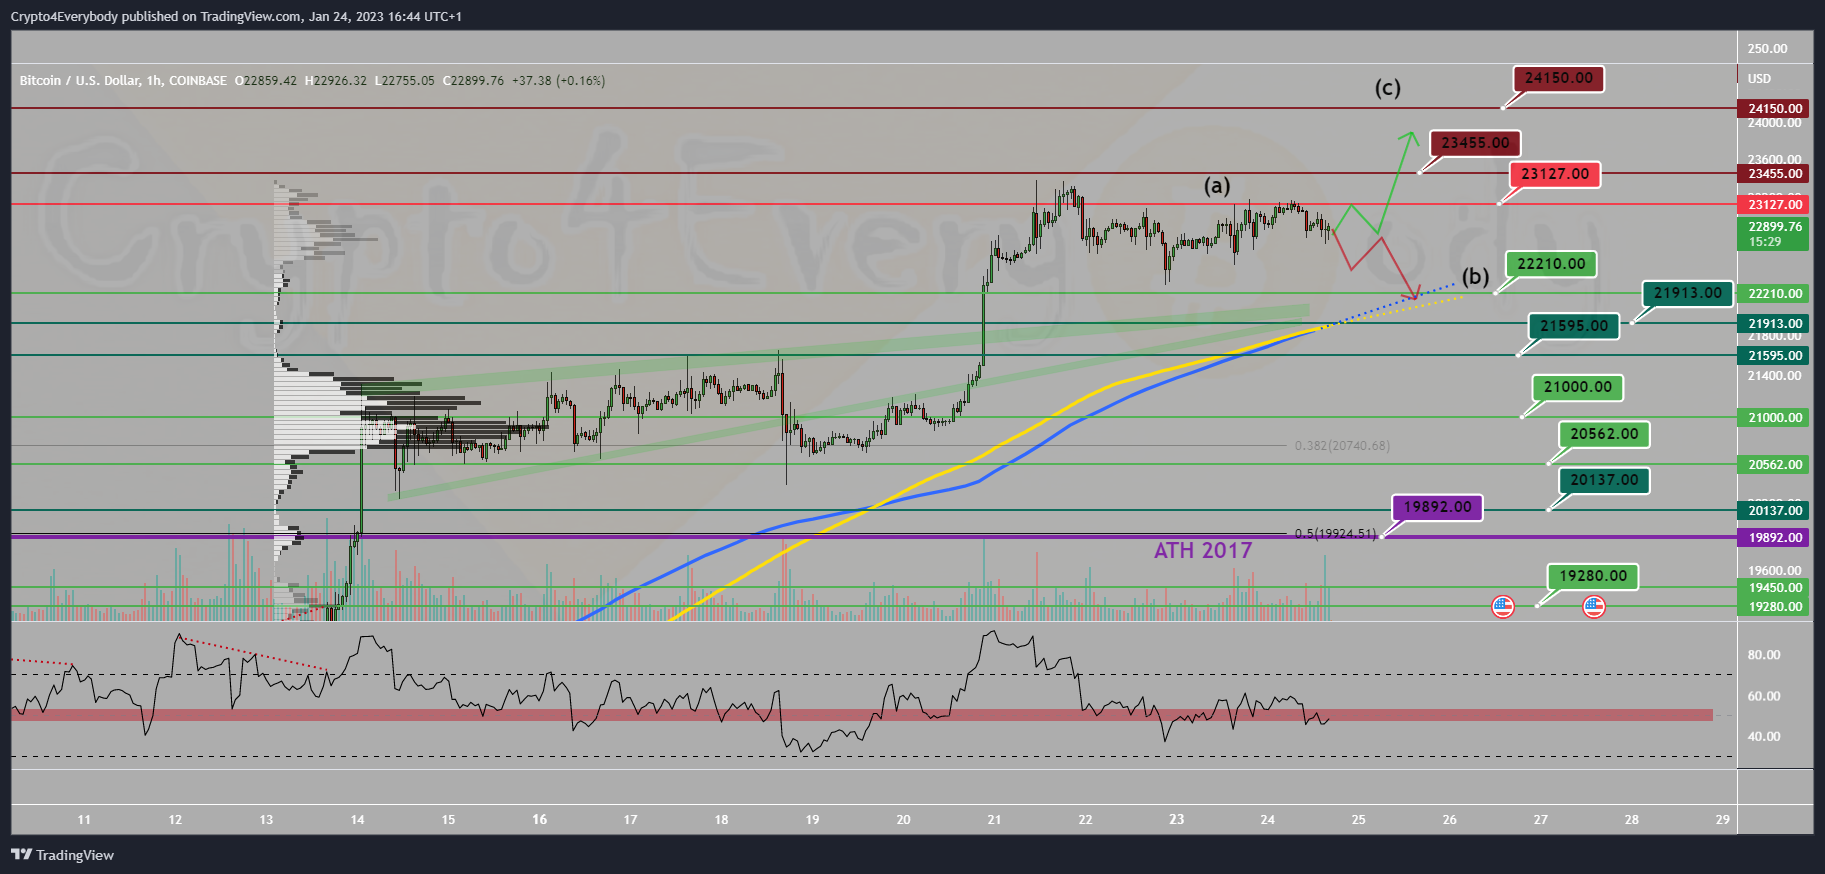Screen dimensions: 1825x874
Task: Click date 14 on the time axis
Action: coord(357,820)
